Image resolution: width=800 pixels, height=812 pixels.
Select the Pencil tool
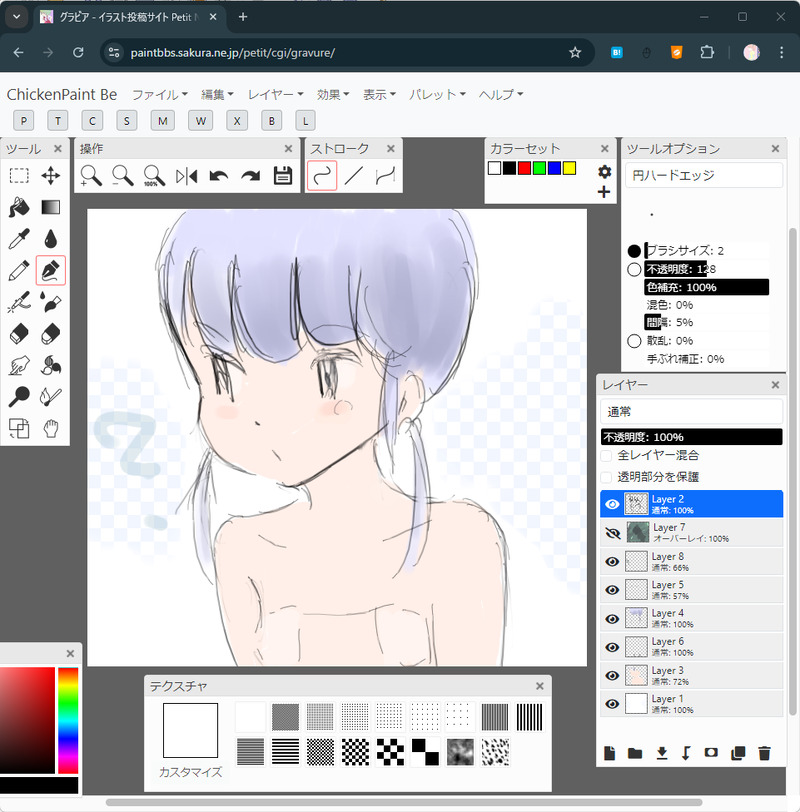click(x=19, y=270)
